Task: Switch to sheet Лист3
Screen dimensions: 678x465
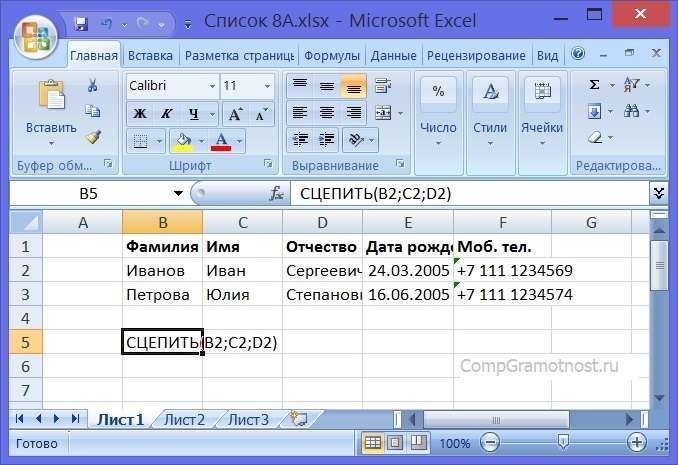Action: (248, 420)
